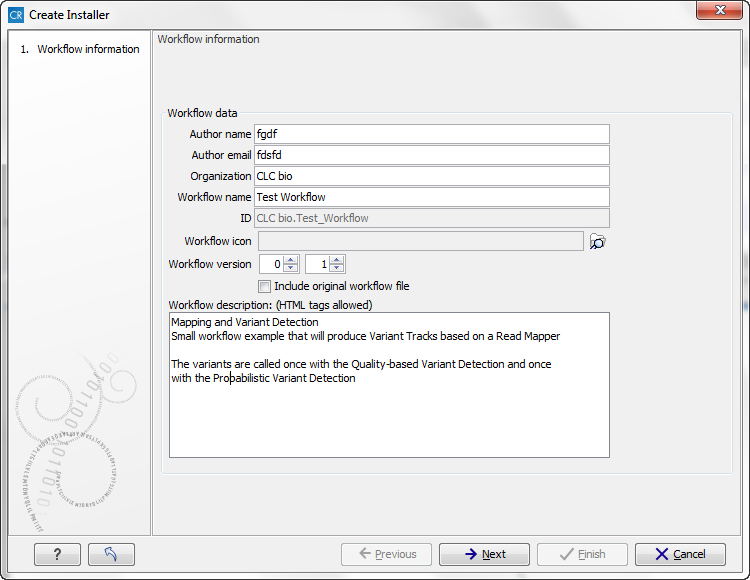Cancel the installer creation

pos(680,554)
